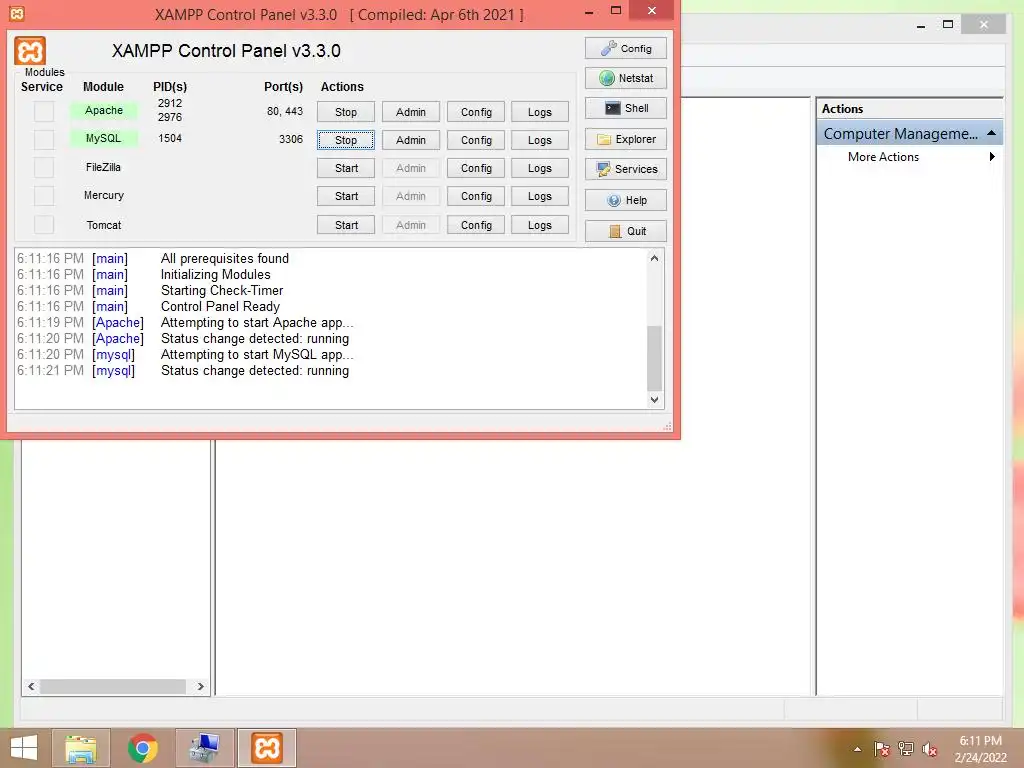Click the log panel scrollbar thumb
Image resolution: width=1024 pixels, height=768 pixels.
pos(654,357)
